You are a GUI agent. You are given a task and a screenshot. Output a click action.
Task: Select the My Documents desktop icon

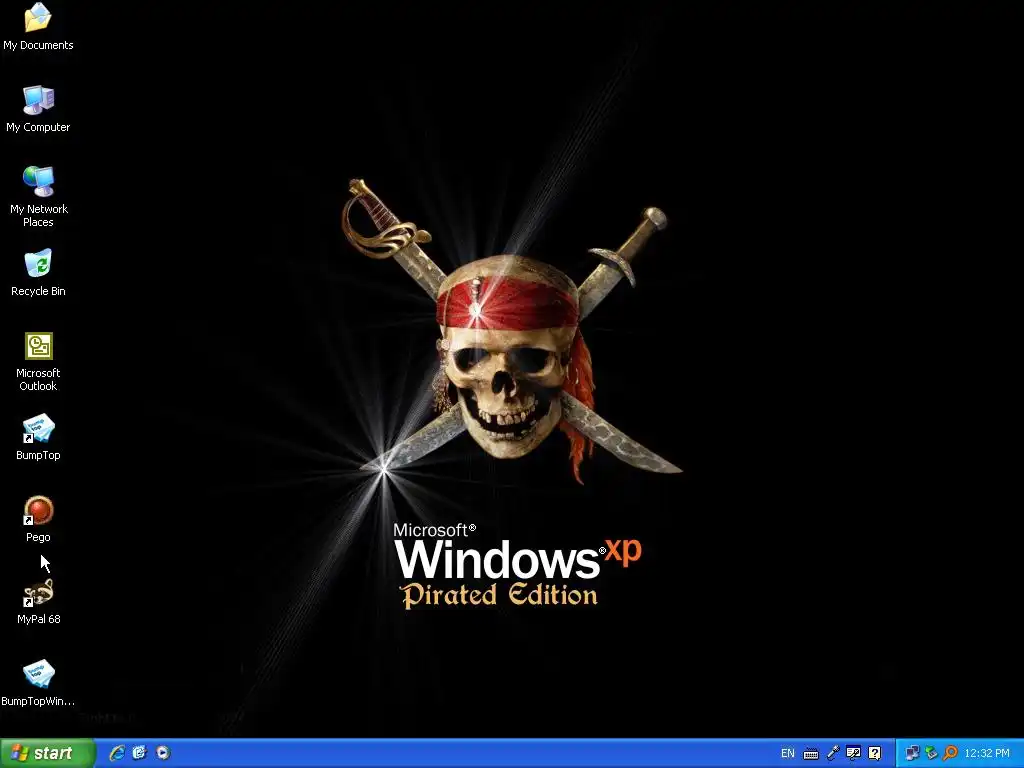coord(38,26)
